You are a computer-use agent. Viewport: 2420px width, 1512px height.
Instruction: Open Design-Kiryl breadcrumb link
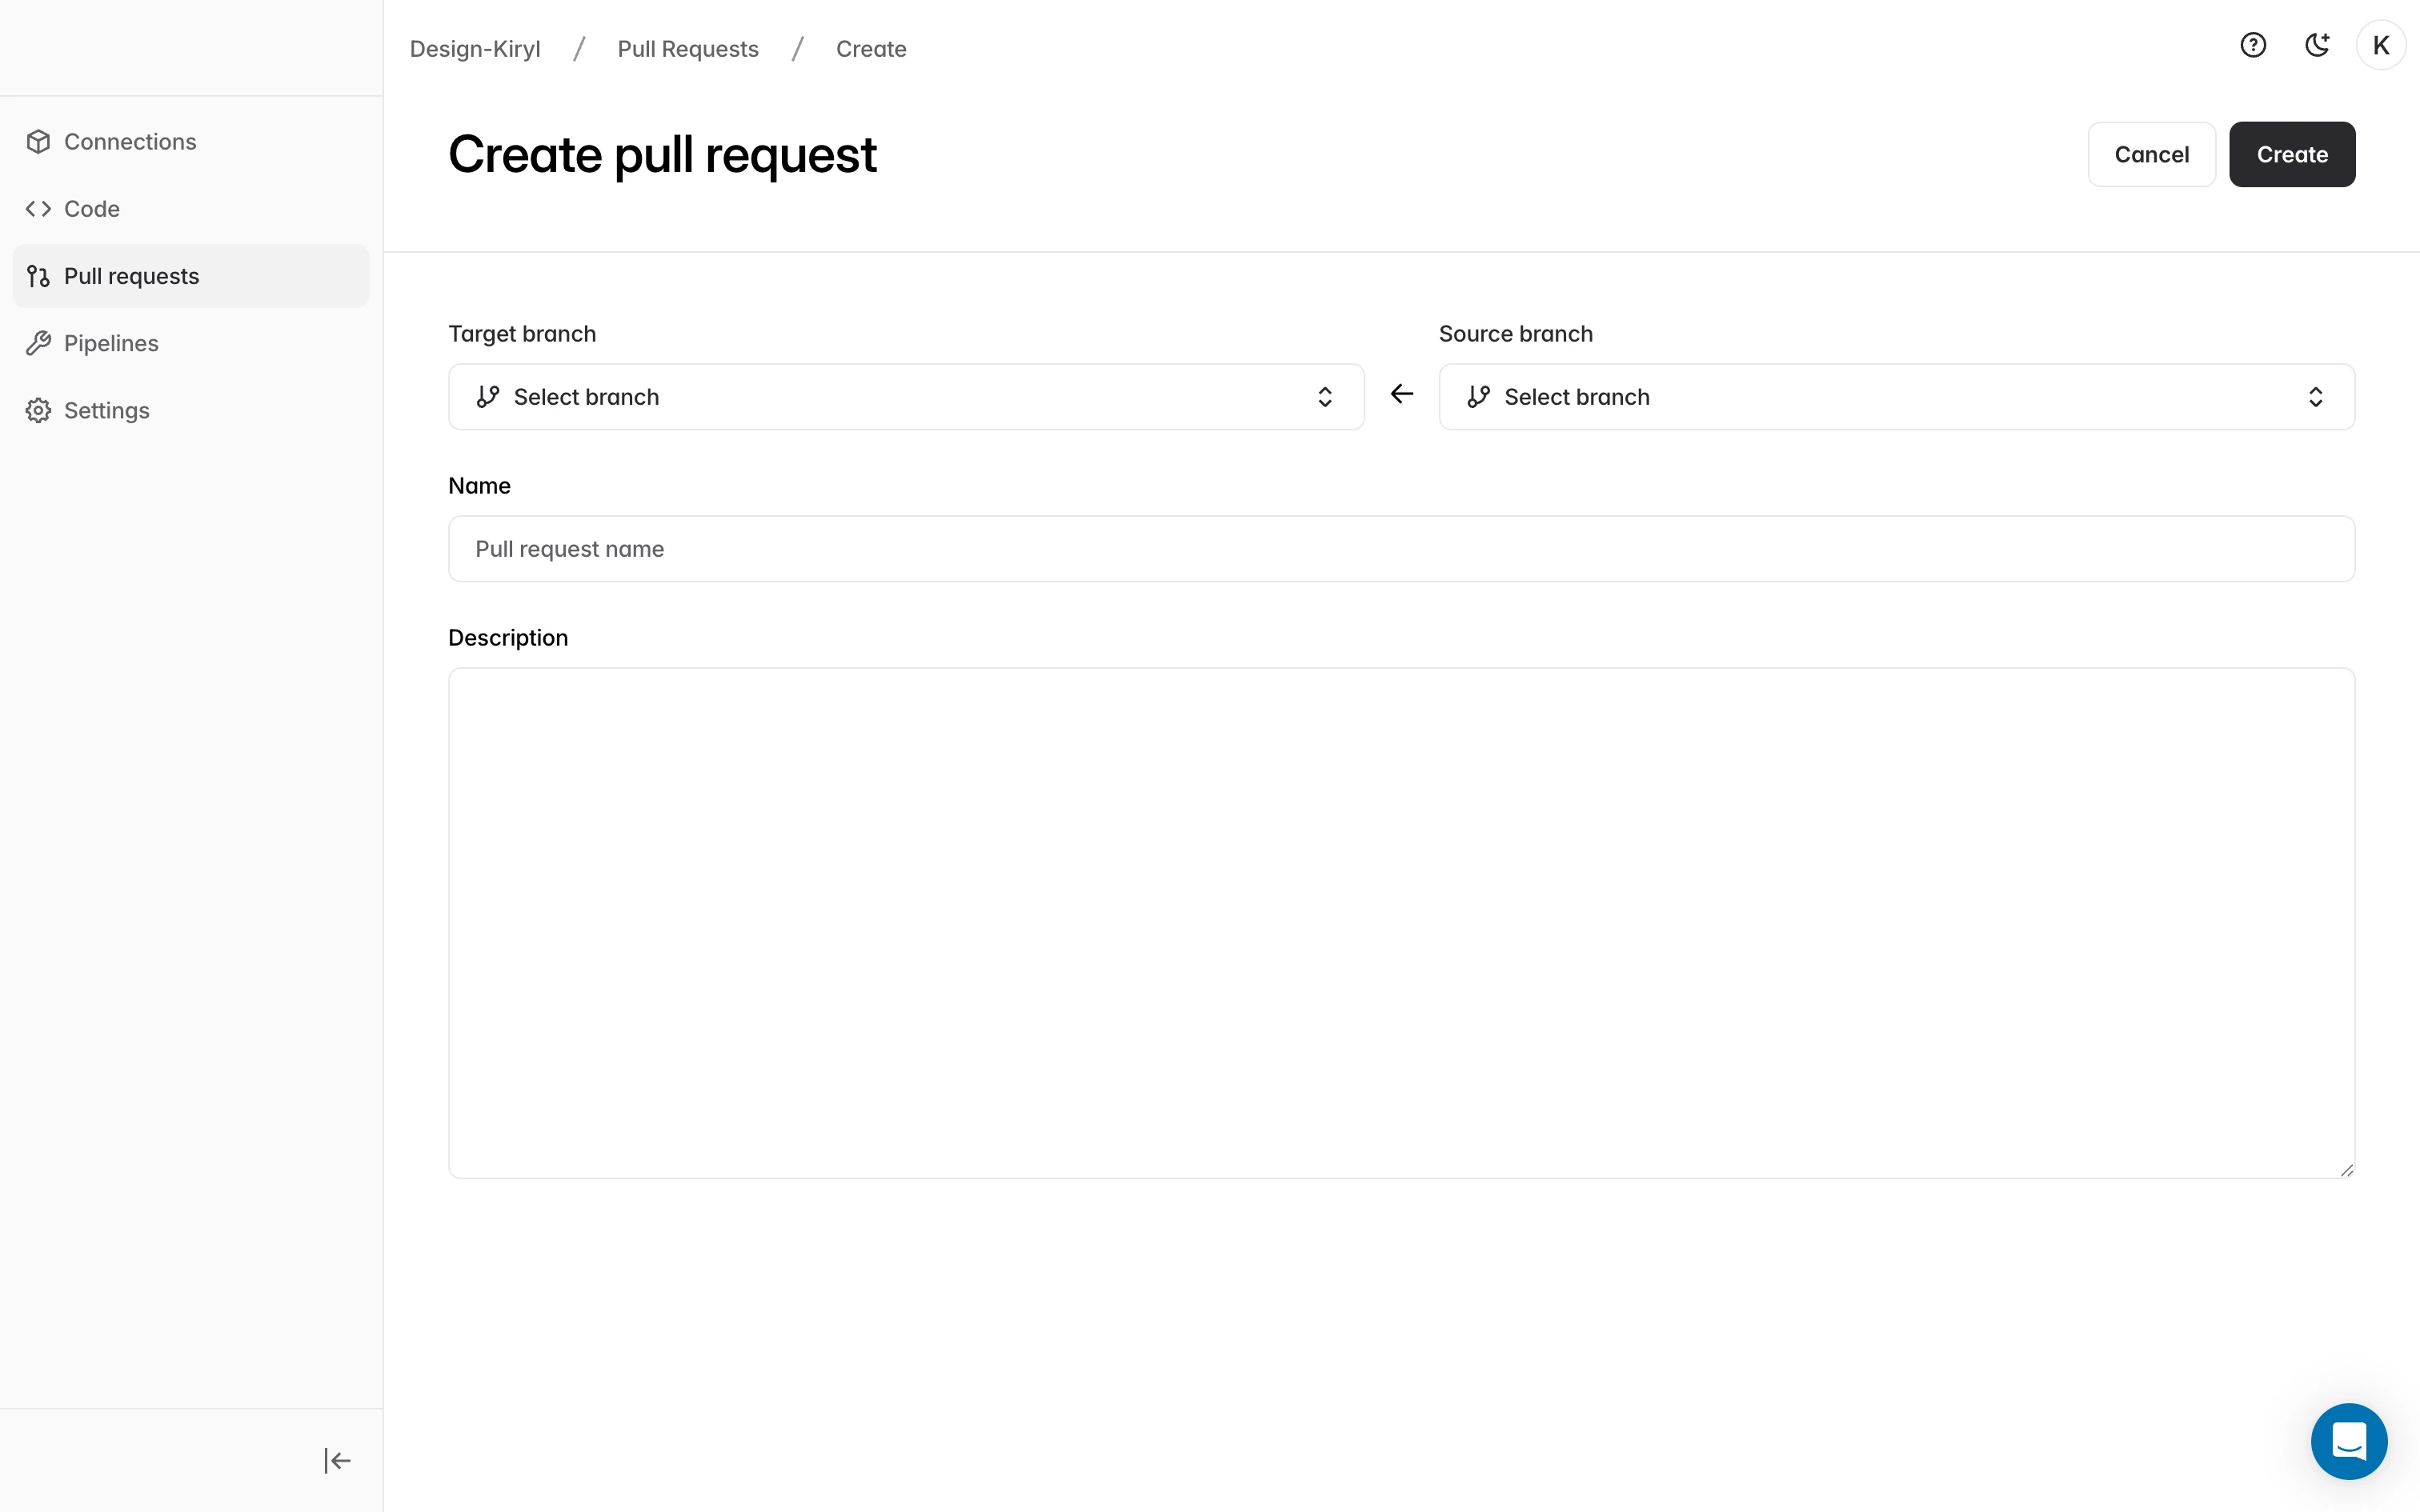point(475,49)
